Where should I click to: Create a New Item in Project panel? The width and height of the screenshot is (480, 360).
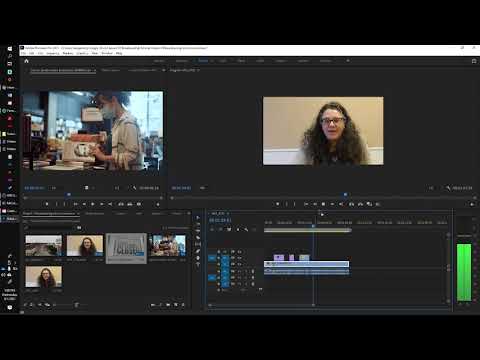176,305
